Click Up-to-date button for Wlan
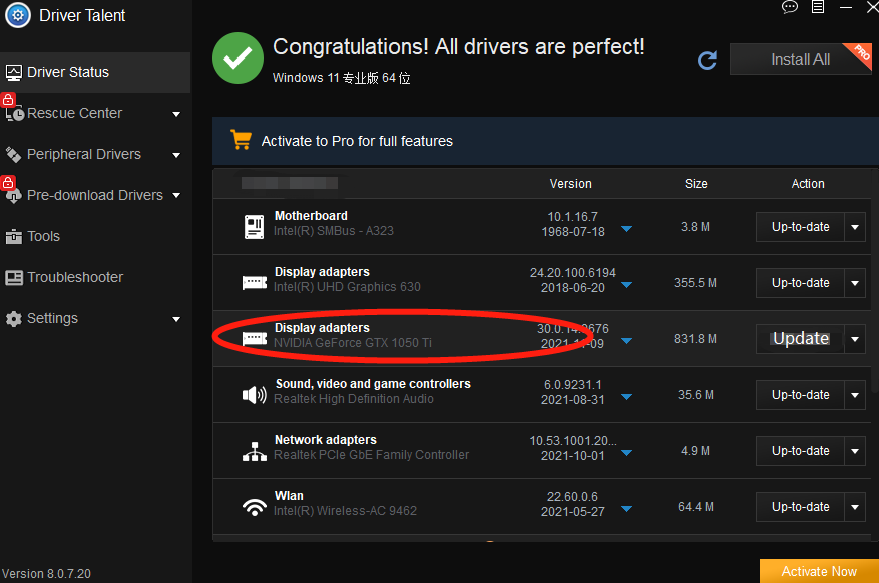 (801, 507)
